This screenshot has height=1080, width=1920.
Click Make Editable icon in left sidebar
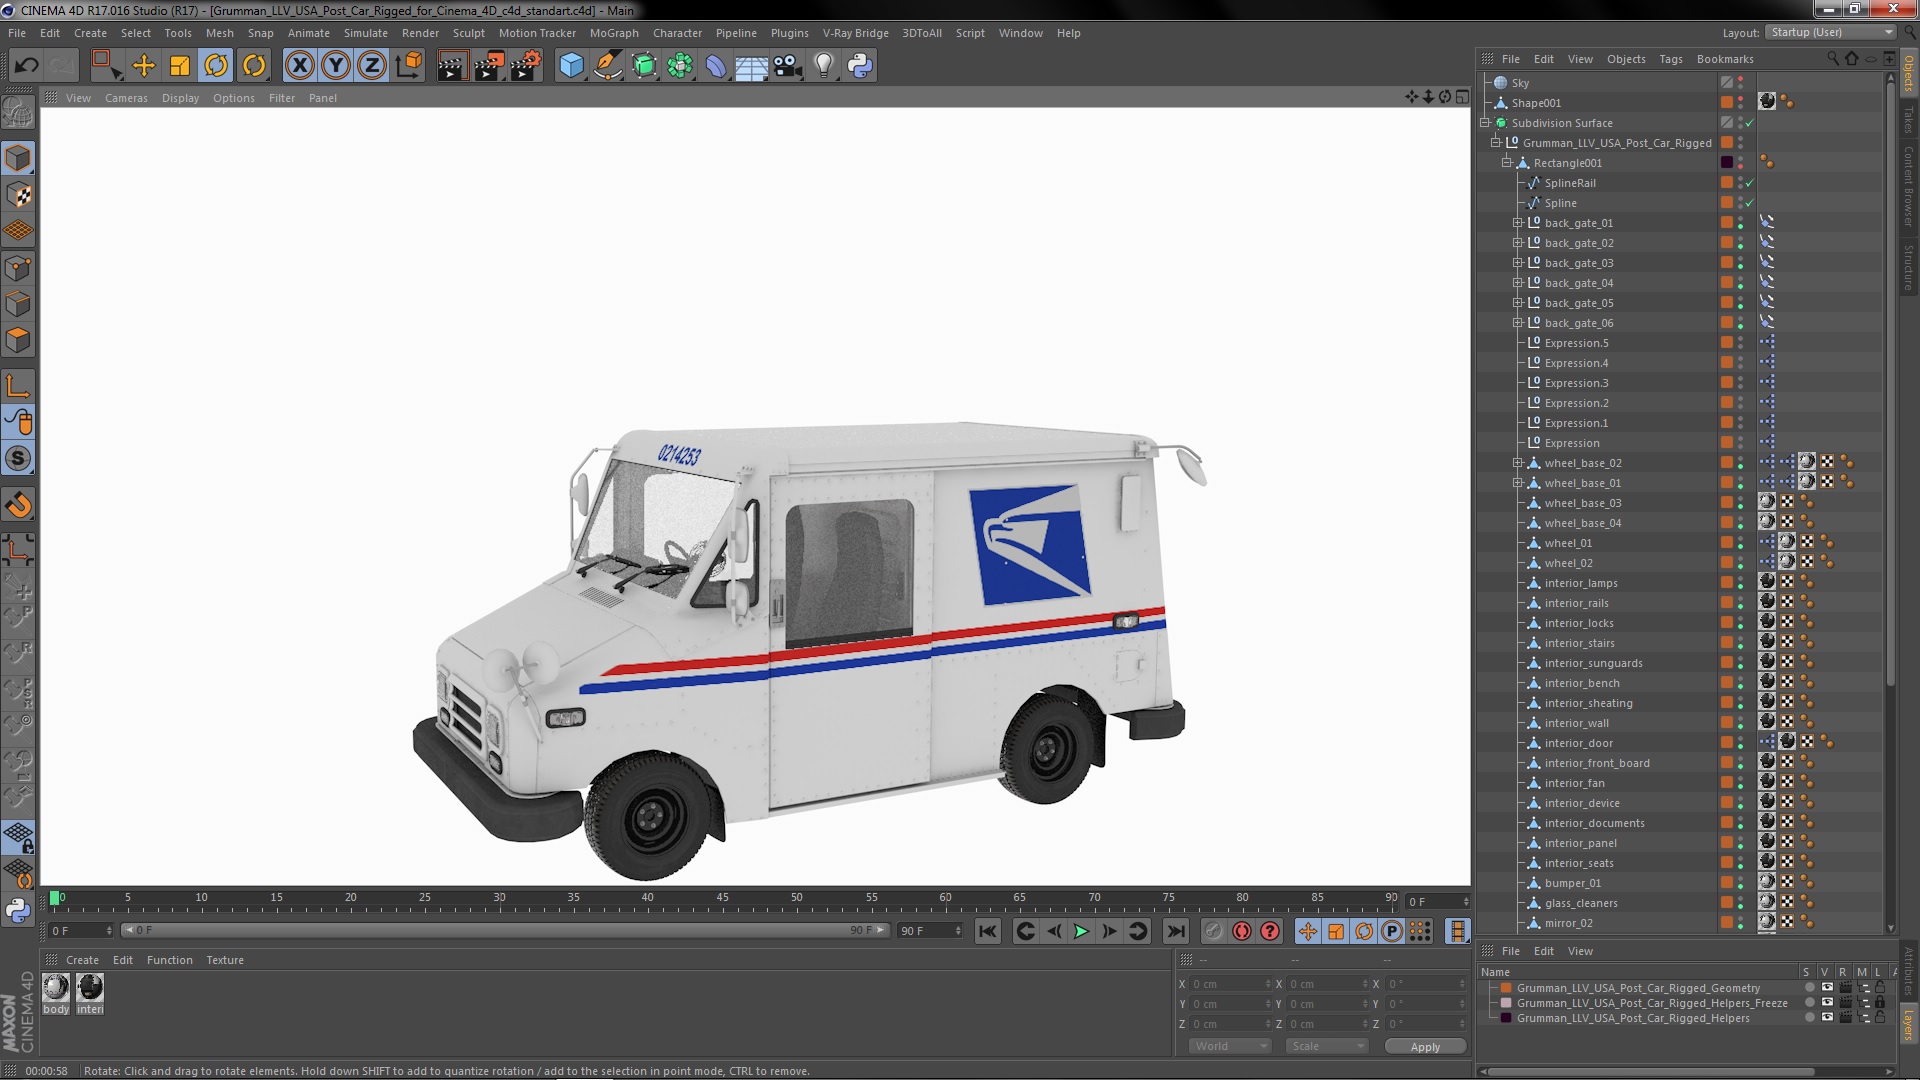click(18, 112)
